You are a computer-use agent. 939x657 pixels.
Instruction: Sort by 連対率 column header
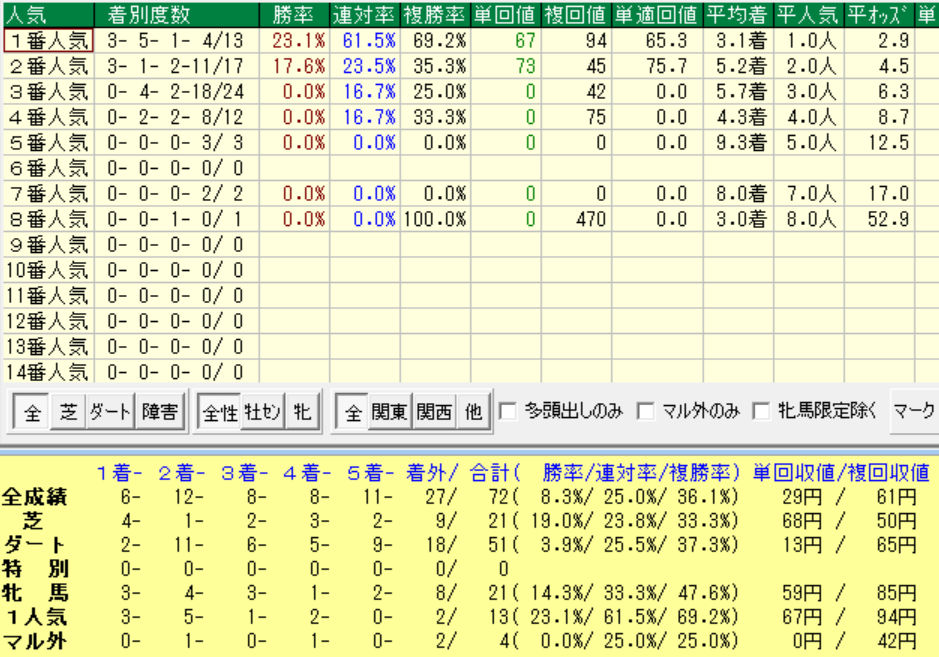pos(365,15)
